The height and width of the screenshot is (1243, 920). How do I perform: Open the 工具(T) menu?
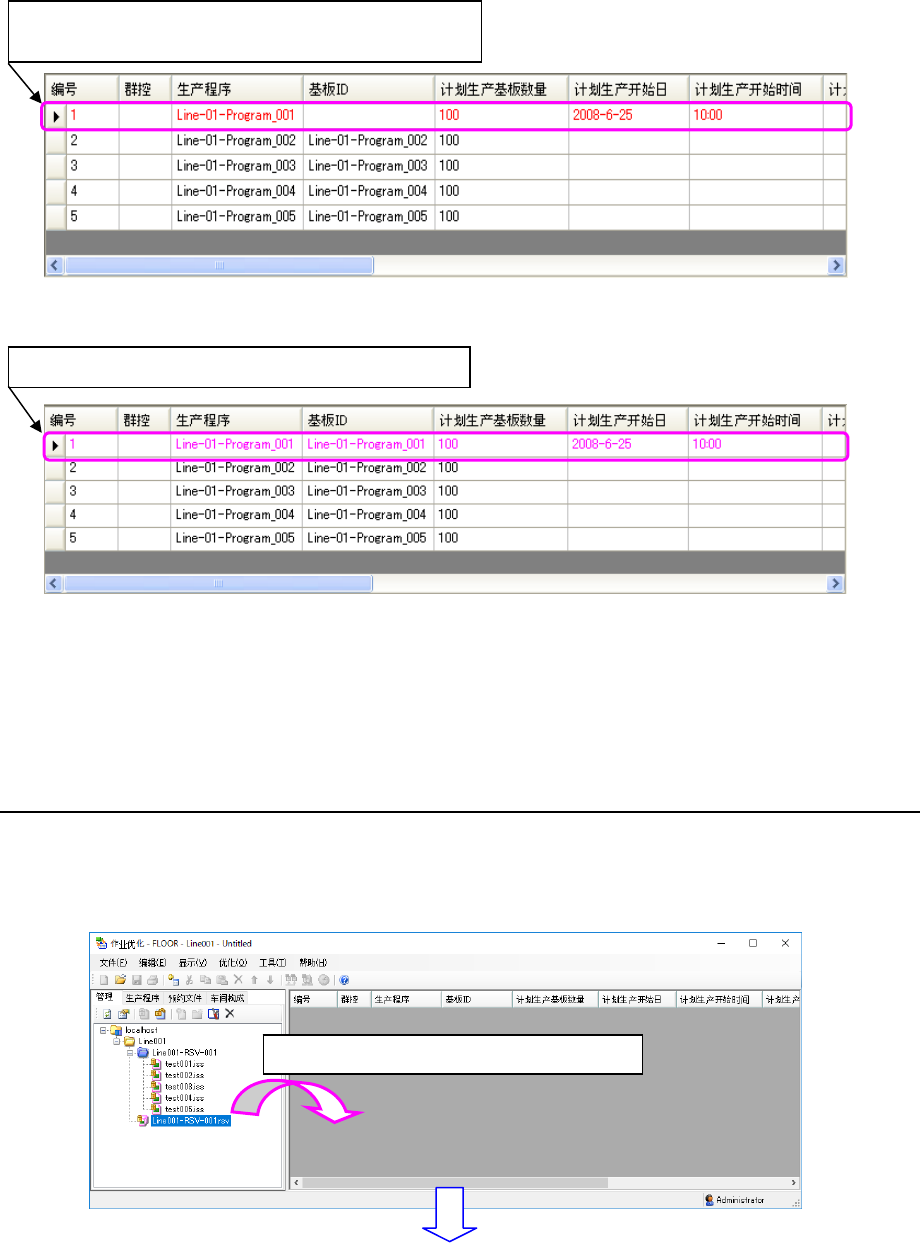pyautogui.click(x=272, y=963)
